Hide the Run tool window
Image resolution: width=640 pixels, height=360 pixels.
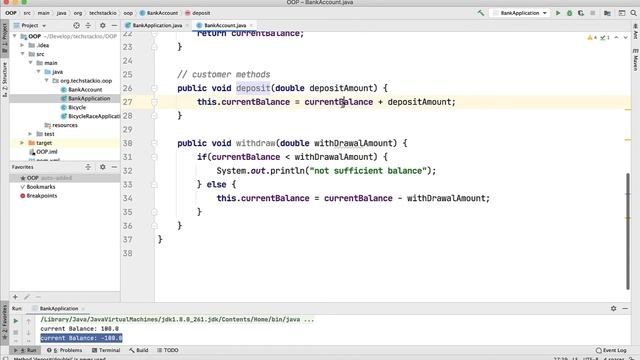(625, 309)
